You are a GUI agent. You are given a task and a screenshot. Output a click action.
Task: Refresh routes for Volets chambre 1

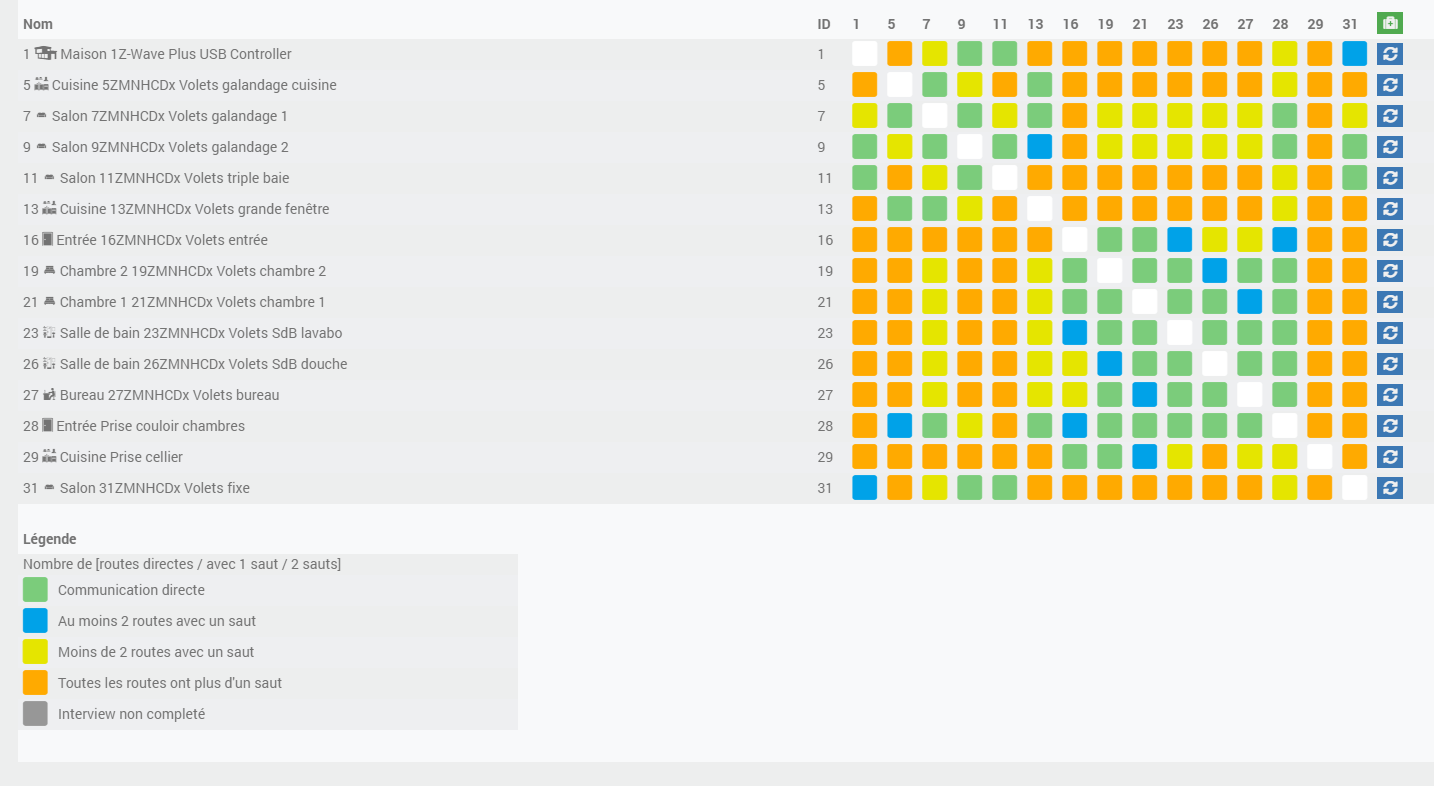(x=1389, y=302)
